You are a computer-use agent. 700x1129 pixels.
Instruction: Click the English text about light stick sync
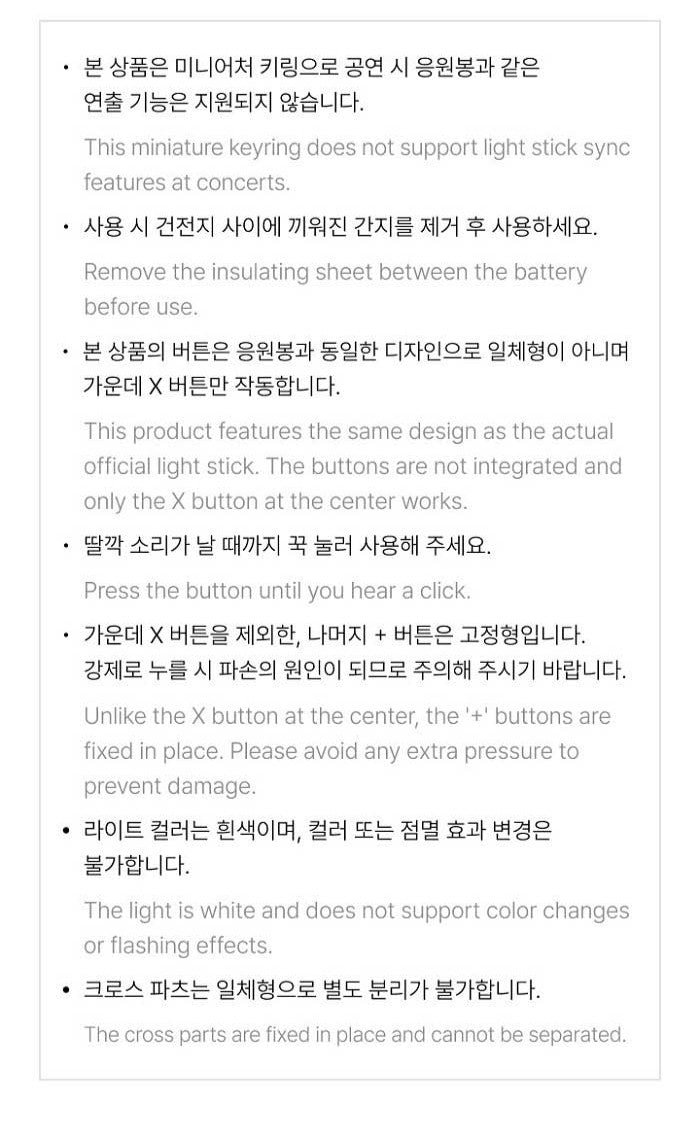pos(356,148)
